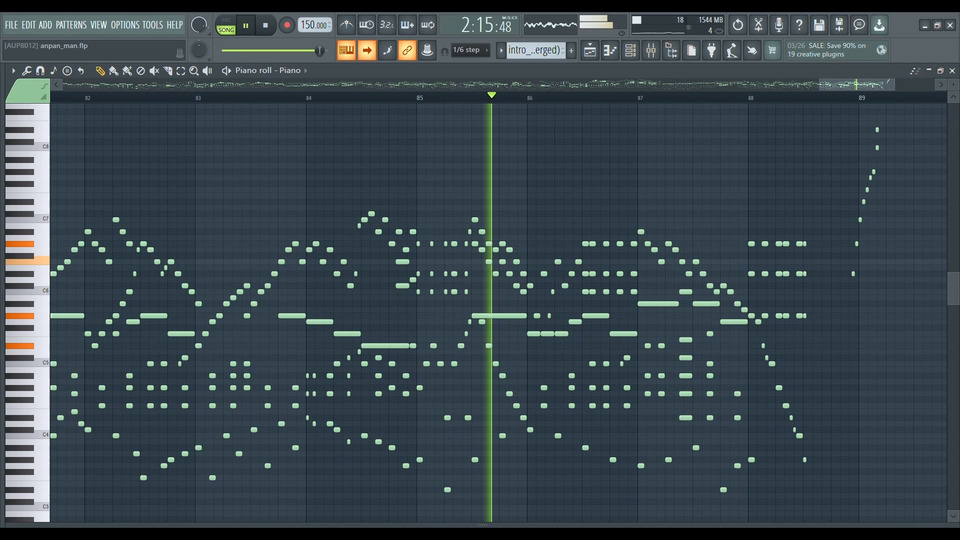Toggle the 3-2-1 countdown before recording
The height and width of the screenshot is (540, 960).
tap(386, 25)
